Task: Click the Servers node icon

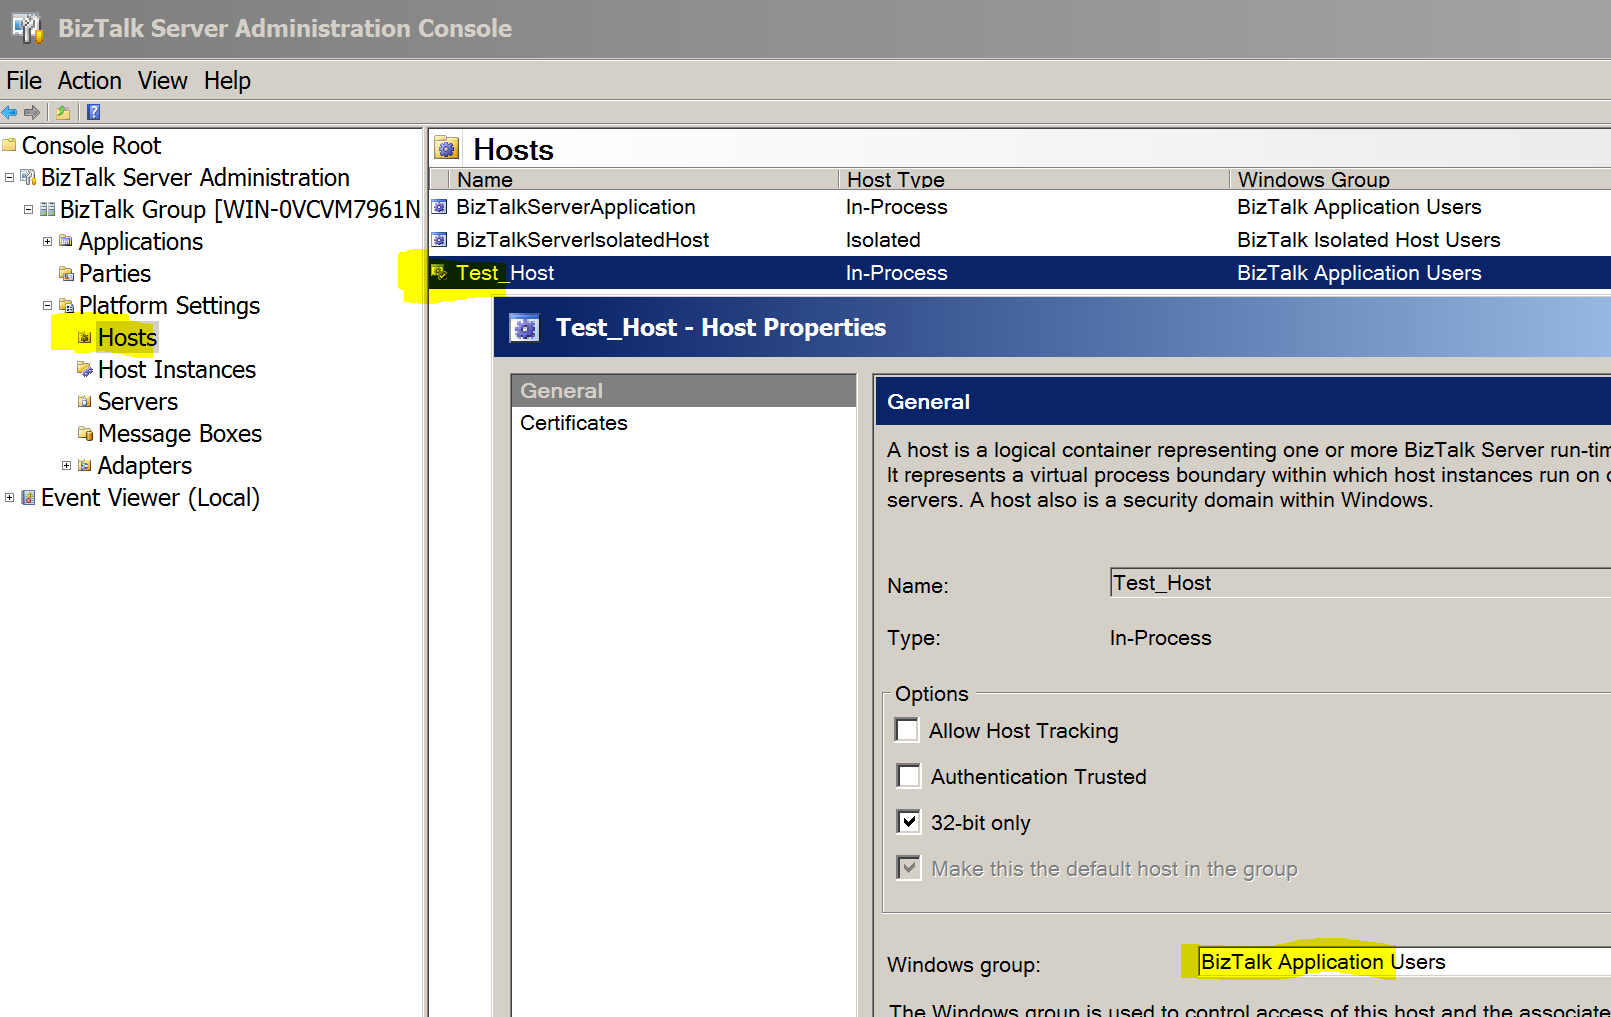Action: coord(85,401)
